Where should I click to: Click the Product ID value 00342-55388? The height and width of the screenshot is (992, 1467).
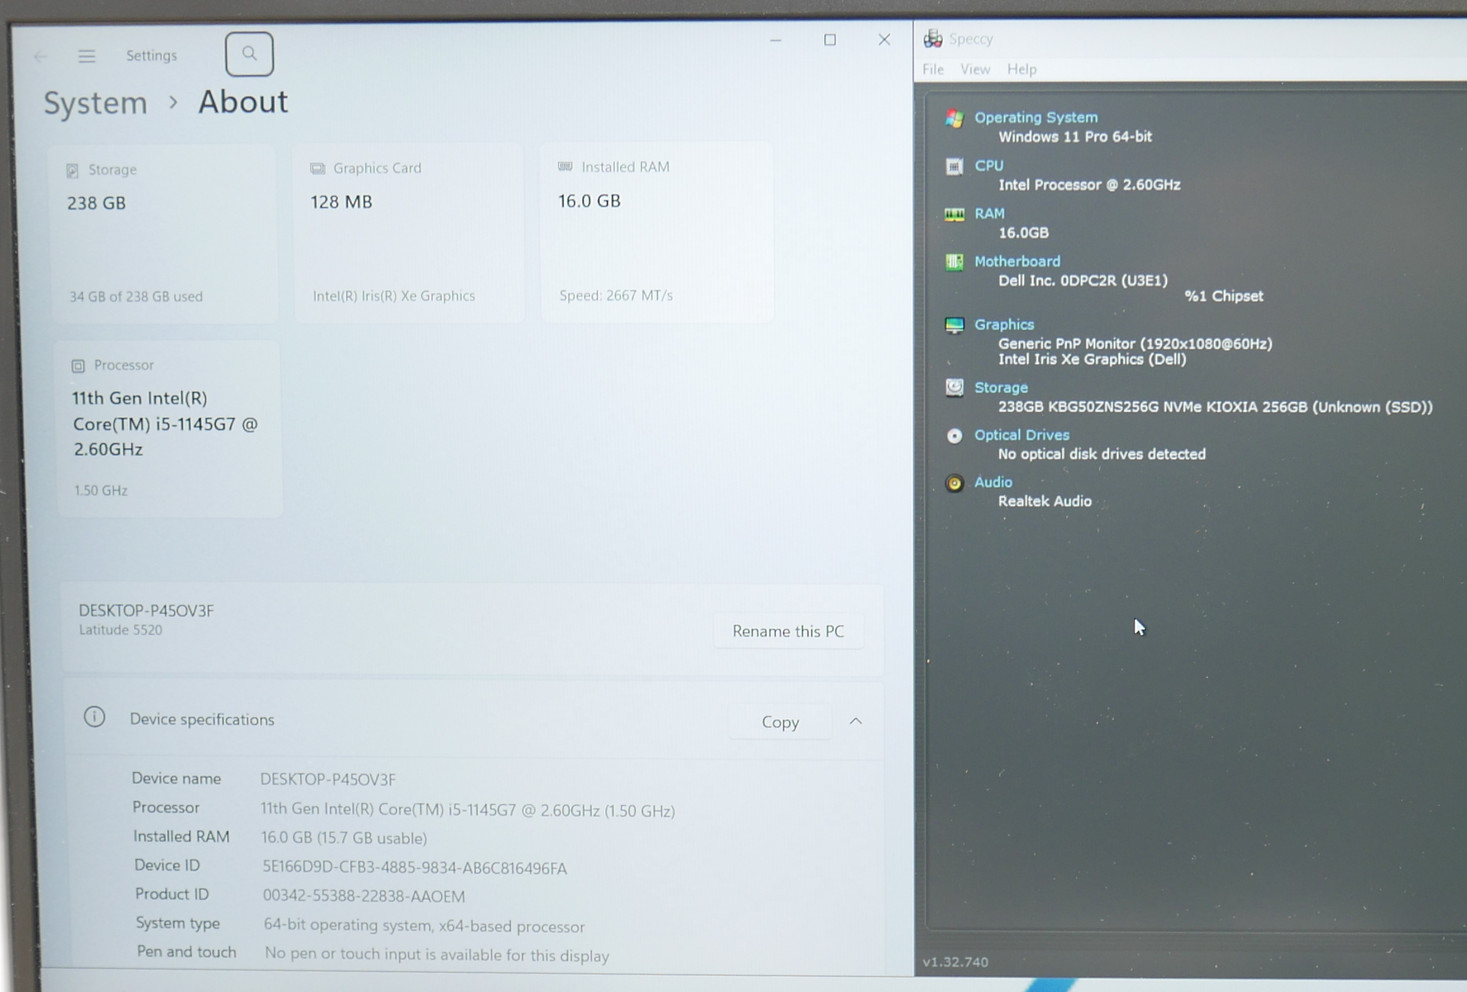pyautogui.click(x=364, y=896)
